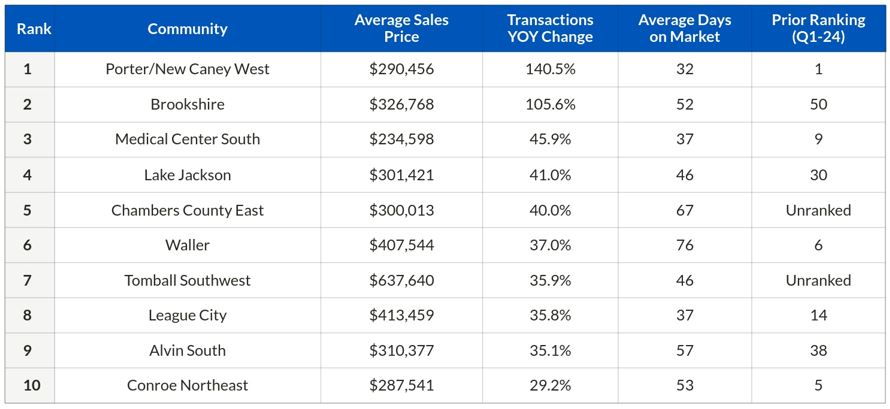Click the Medical Center South cell
Viewport: 890px width, 409px height.
tap(187, 139)
